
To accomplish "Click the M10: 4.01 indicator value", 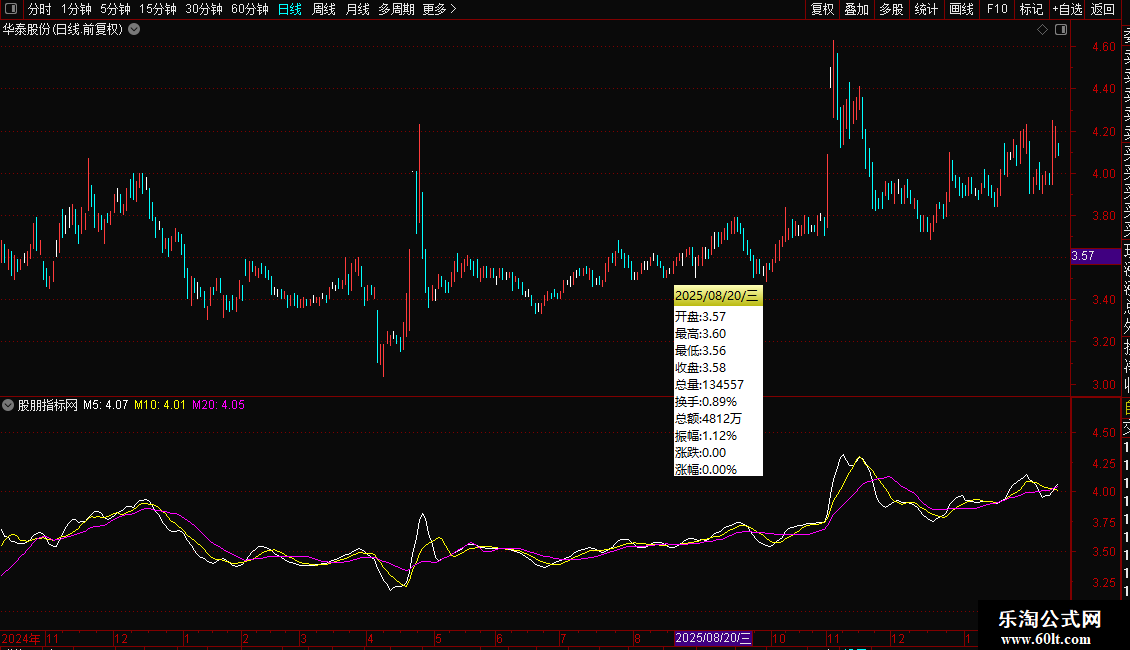I will click(x=160, y=405).
